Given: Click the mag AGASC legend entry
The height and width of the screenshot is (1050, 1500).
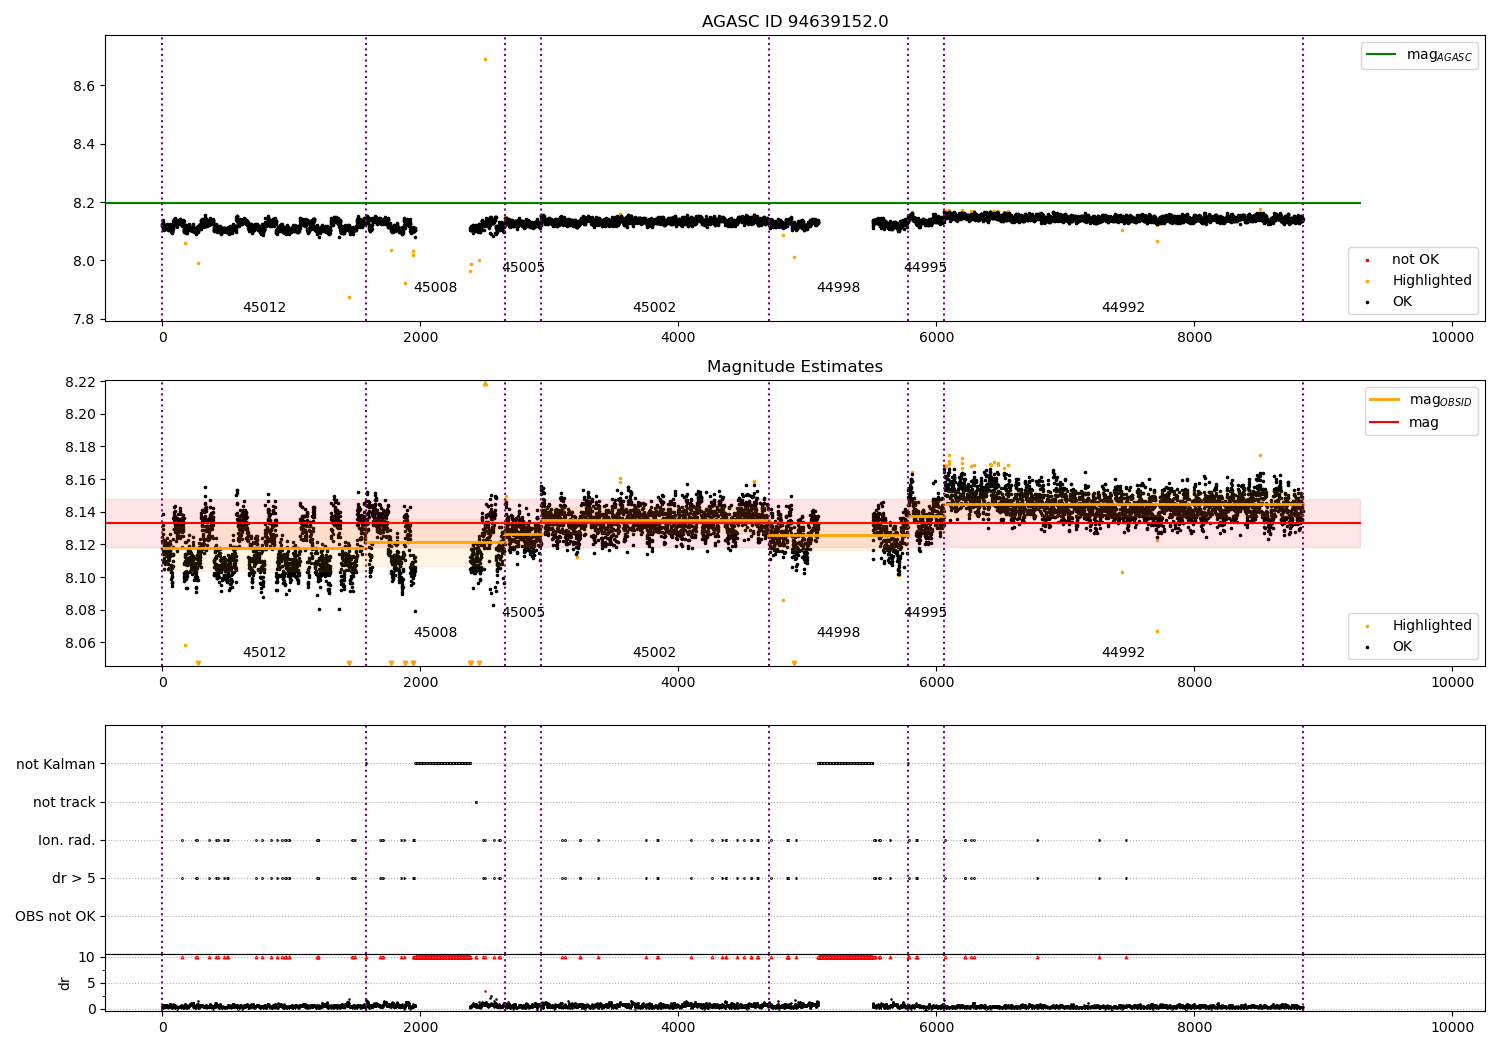Looking at the screenshot, I should (1419, 55).
